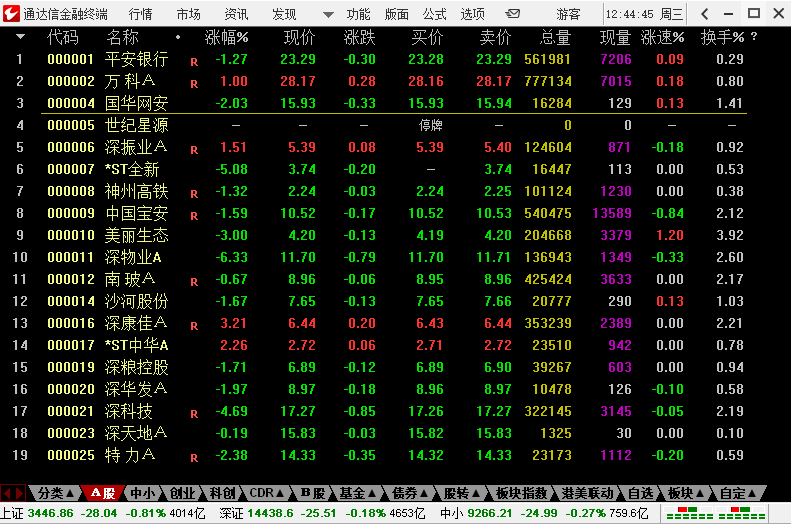The image size is (791, 524).
Task: Switch to the 创业 tab
Action: [182, 493]
